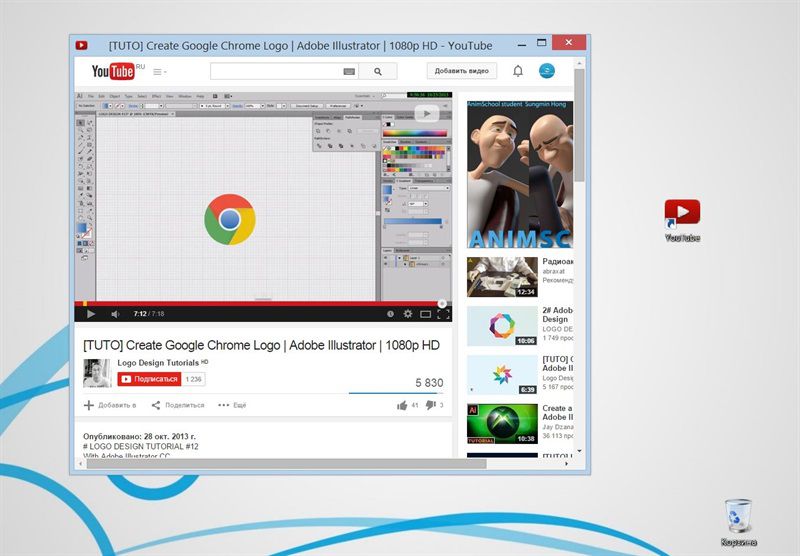Open the notifications bell

click(518, 71)
